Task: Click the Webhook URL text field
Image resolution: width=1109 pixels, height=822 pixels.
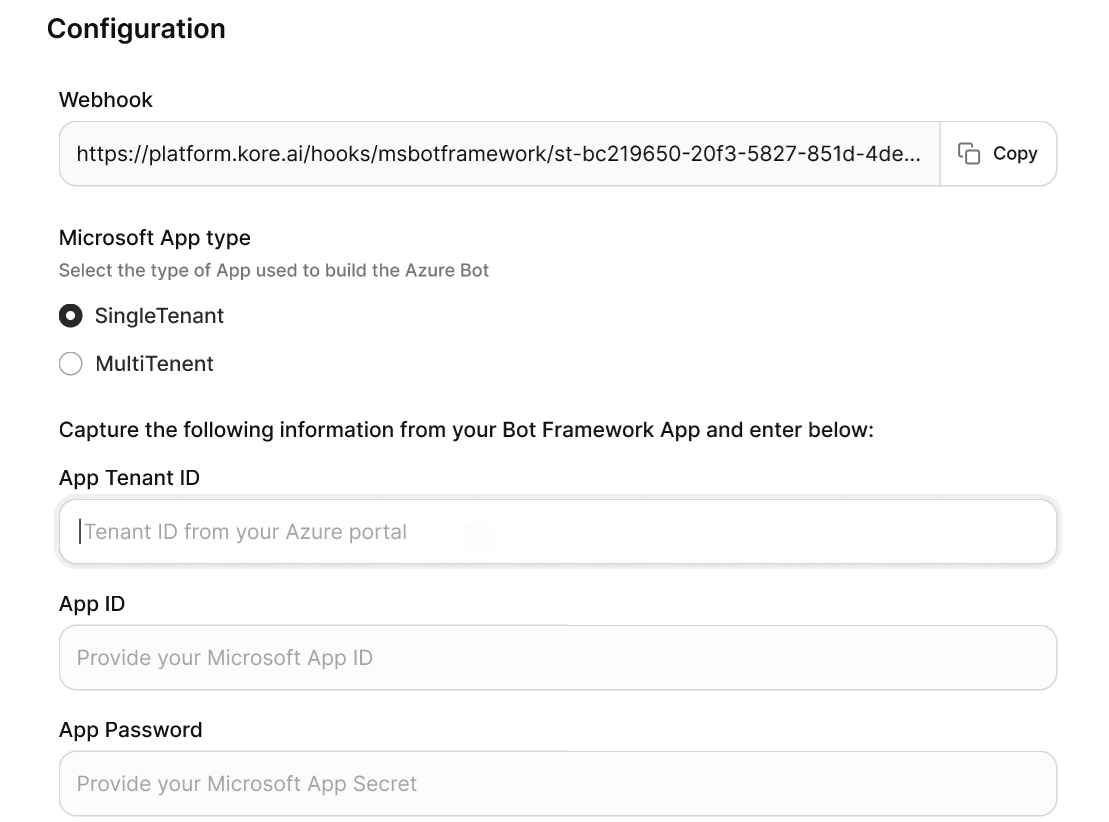Action: (499, 154)
